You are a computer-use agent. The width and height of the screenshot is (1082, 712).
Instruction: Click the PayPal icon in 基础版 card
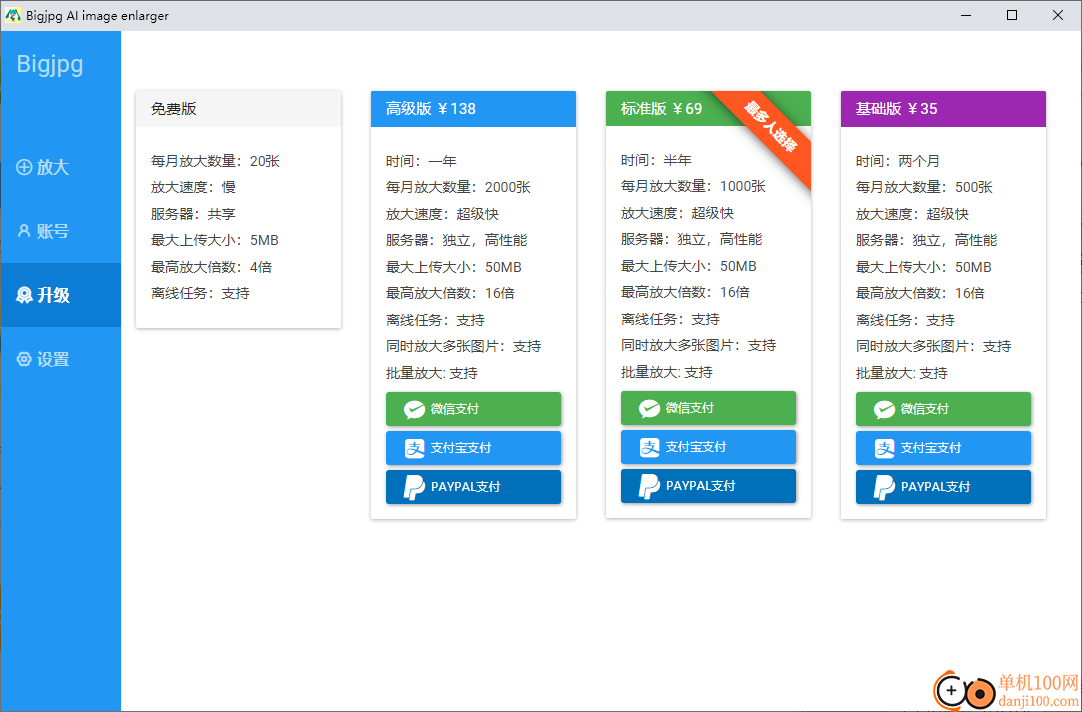[884, 487]
